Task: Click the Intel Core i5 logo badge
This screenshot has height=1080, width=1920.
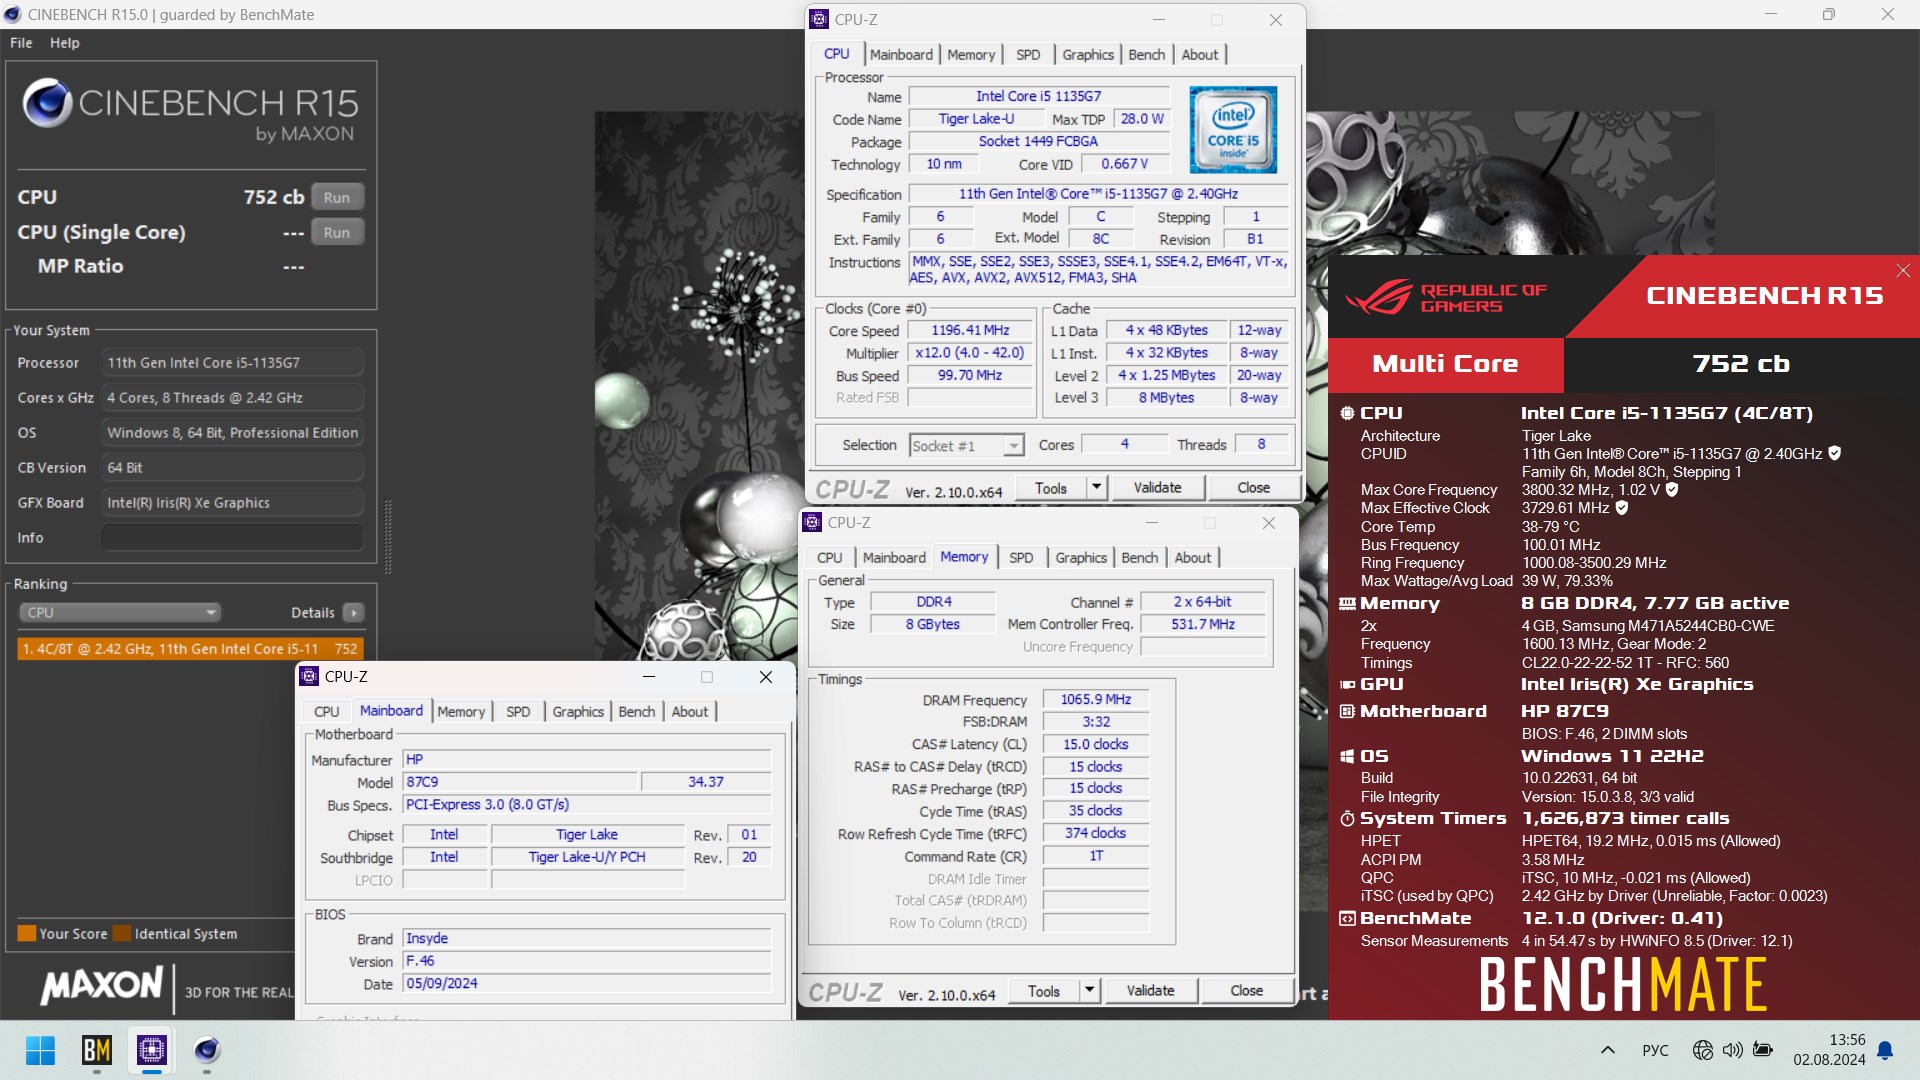Action: pos(1233,130)
